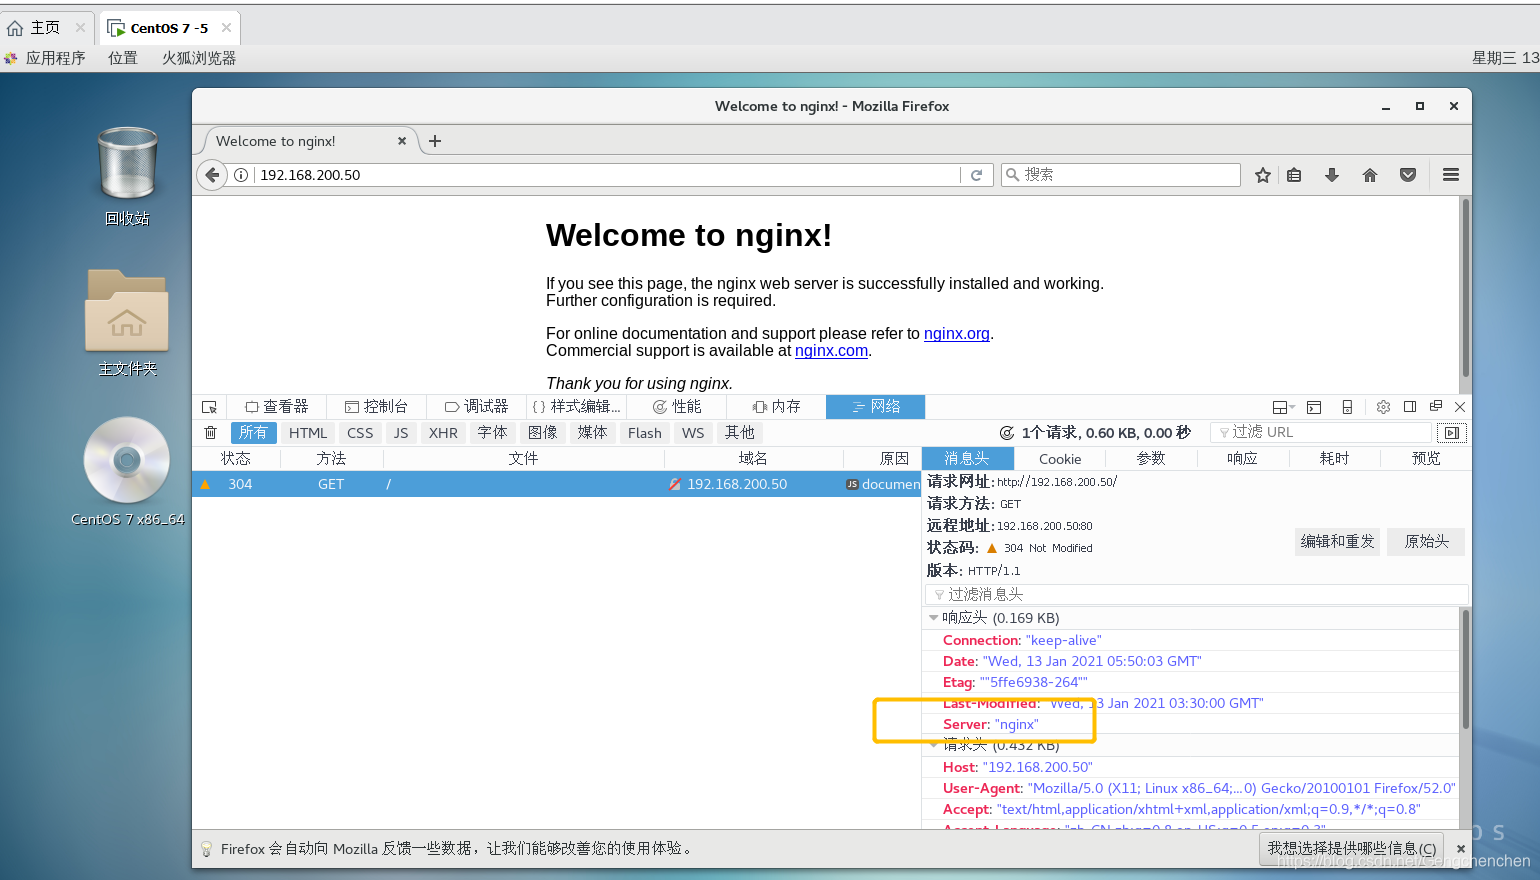Close the developer tools panel
1540x880 pixels.
click(1460, 407)
